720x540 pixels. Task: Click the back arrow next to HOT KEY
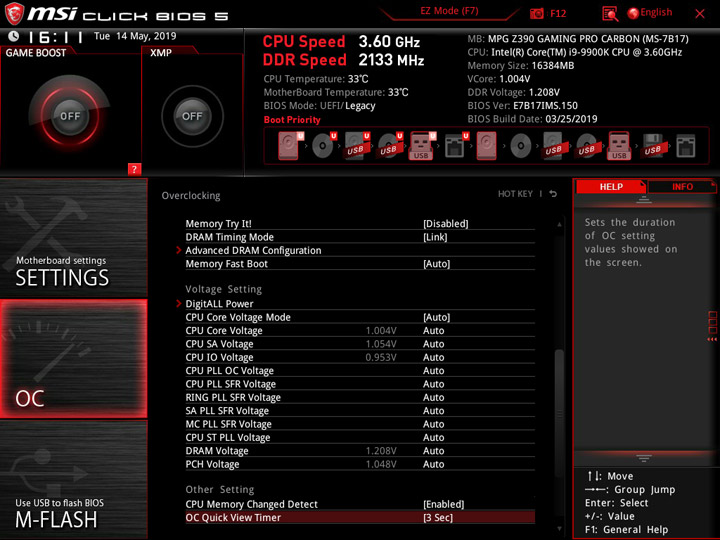[553, 194]
